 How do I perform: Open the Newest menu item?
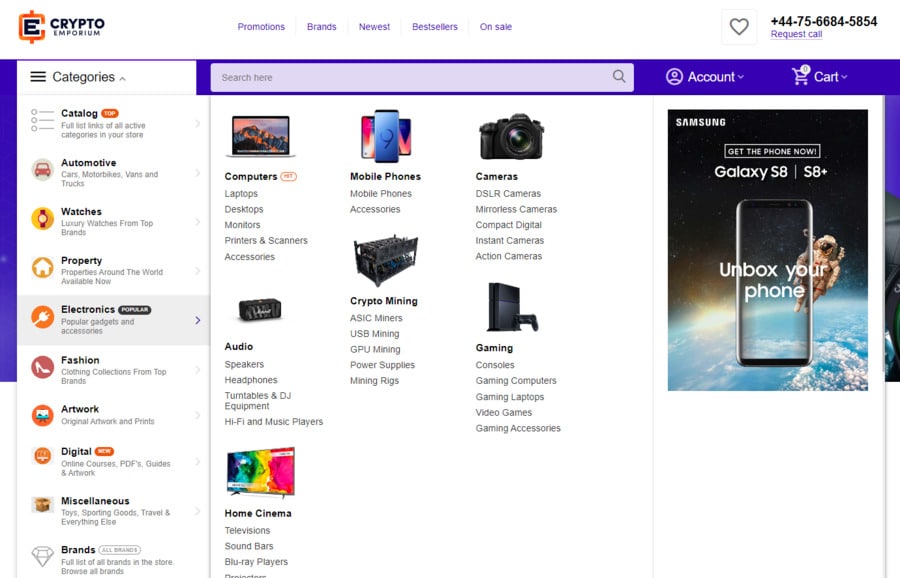(x=374, y=26)
